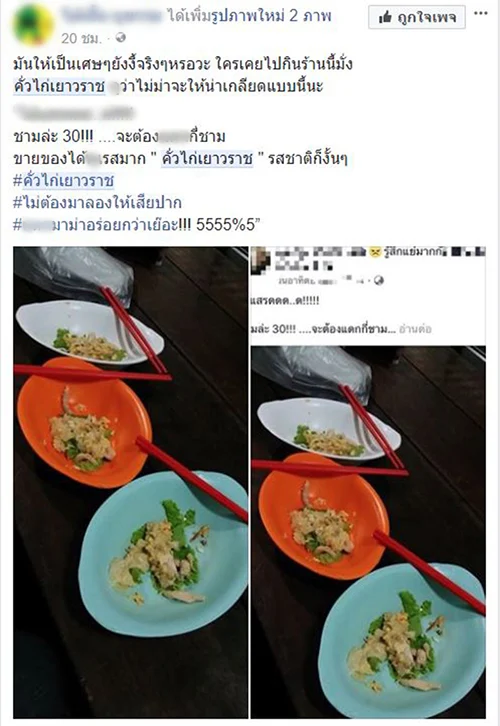Screen dimensions: 500x726
Task: Open the hashtag #คั่วไก่เยาวราช
Action: pos(63,181)
